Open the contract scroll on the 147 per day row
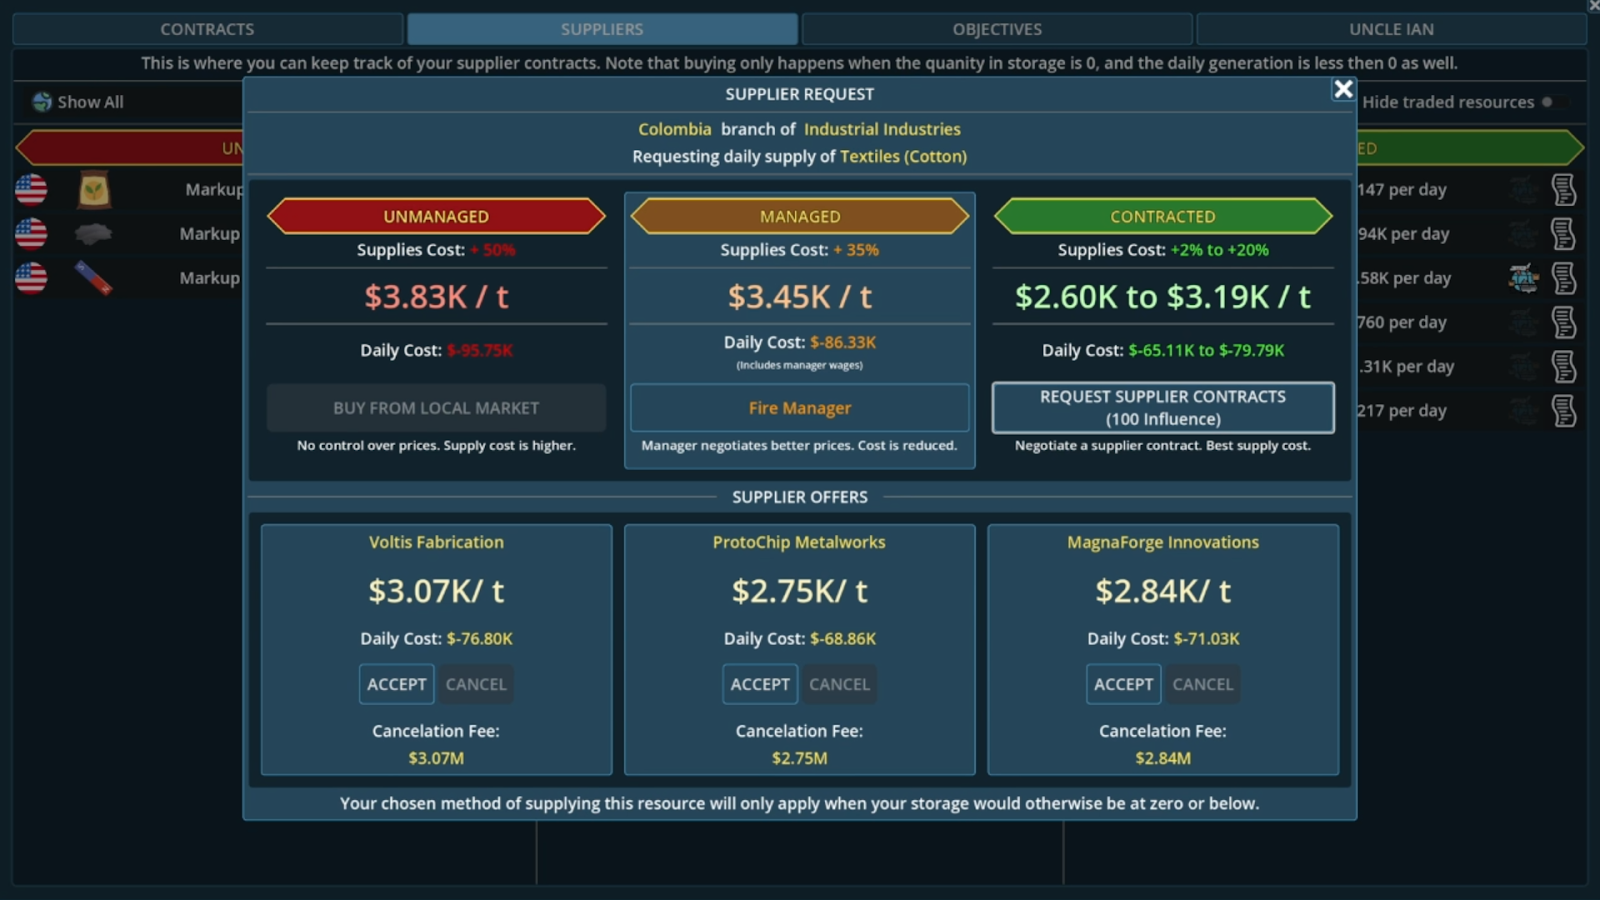The height and width of the screenshot is (900, 1600). (x=1563, y=190)
